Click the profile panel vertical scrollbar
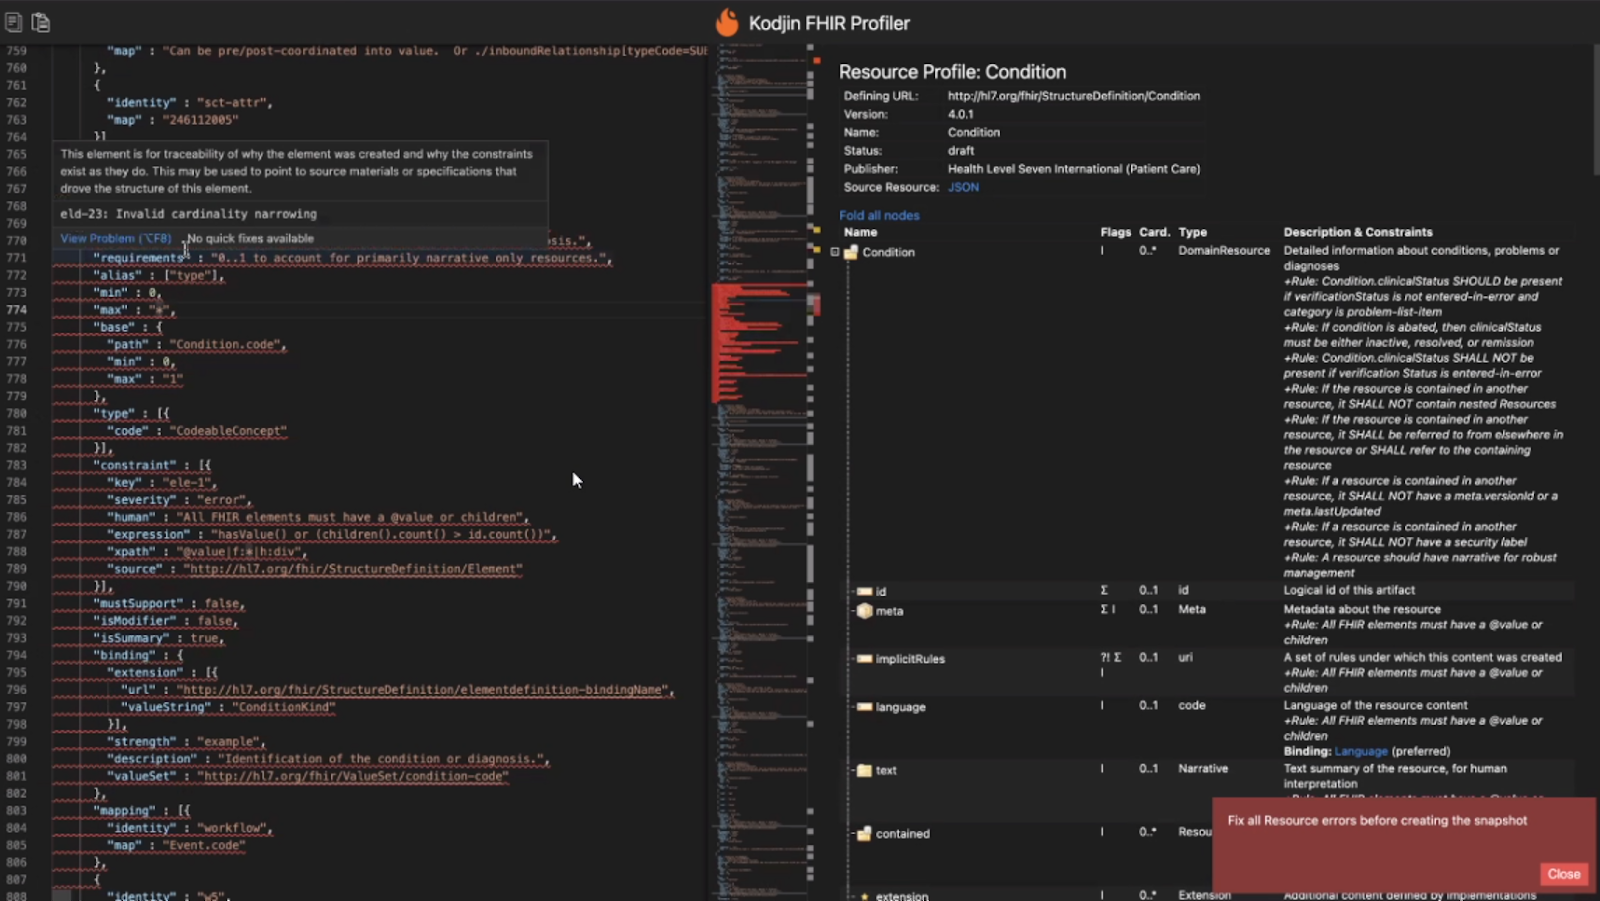The image size is (1600, 901). [1595, 110]
